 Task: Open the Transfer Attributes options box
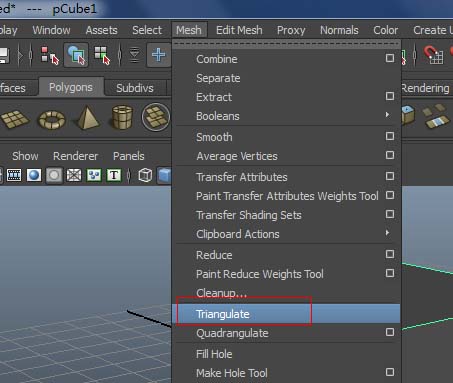click(390, 176)
